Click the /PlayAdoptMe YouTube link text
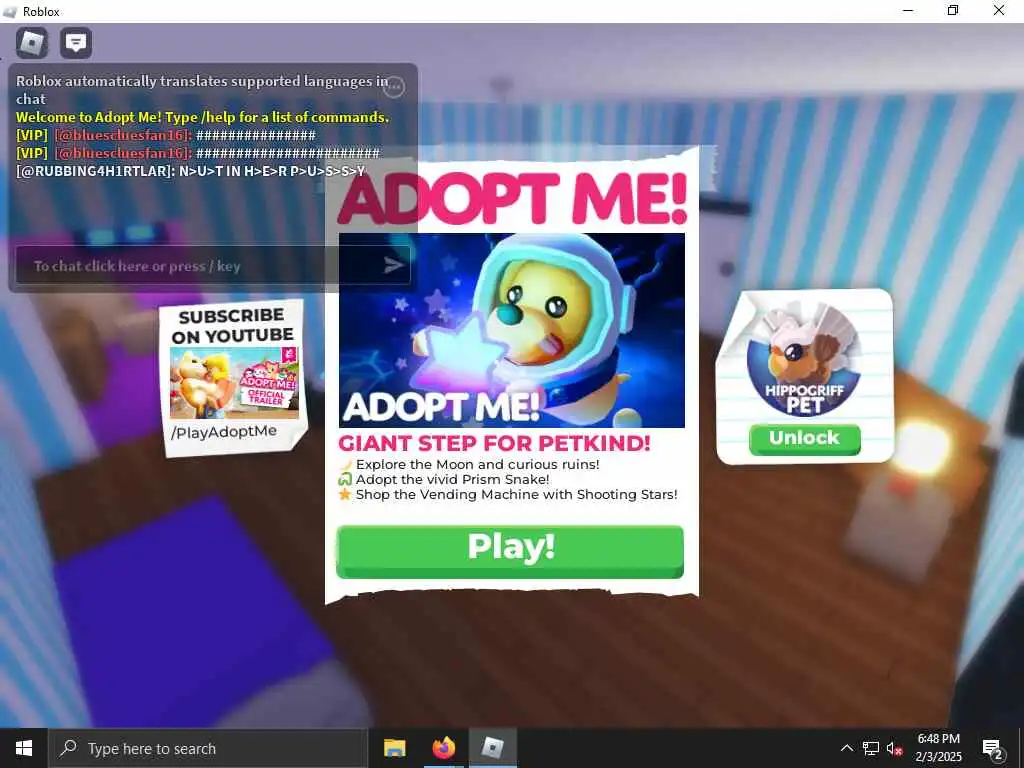The width and height of the screenshot is (1024, 768). pos(224,432)
